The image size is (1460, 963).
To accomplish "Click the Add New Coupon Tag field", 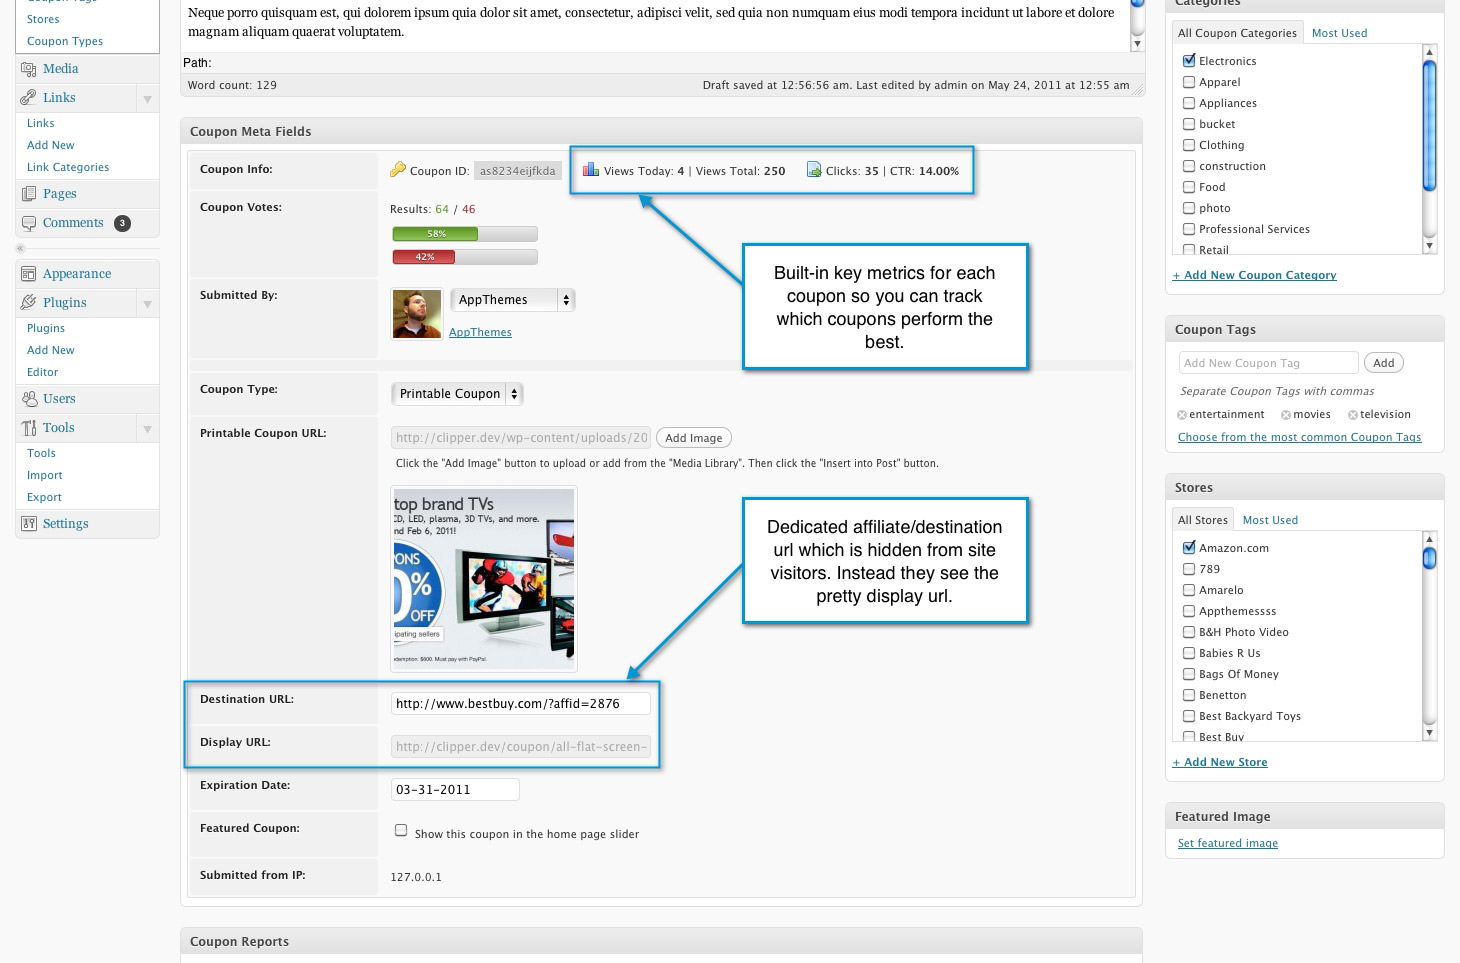I will (x=1268, y=363).
